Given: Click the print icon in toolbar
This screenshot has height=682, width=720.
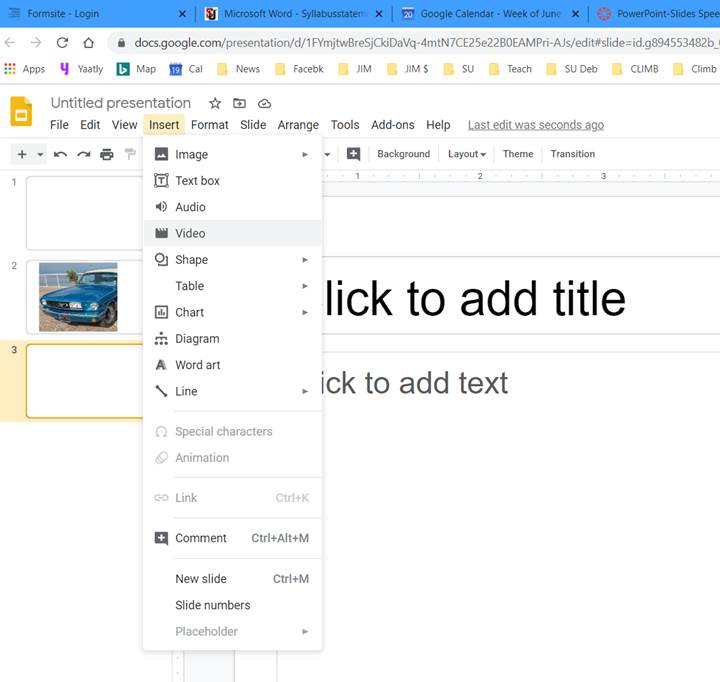Looking at the screenshot, I should pos(107,154).
